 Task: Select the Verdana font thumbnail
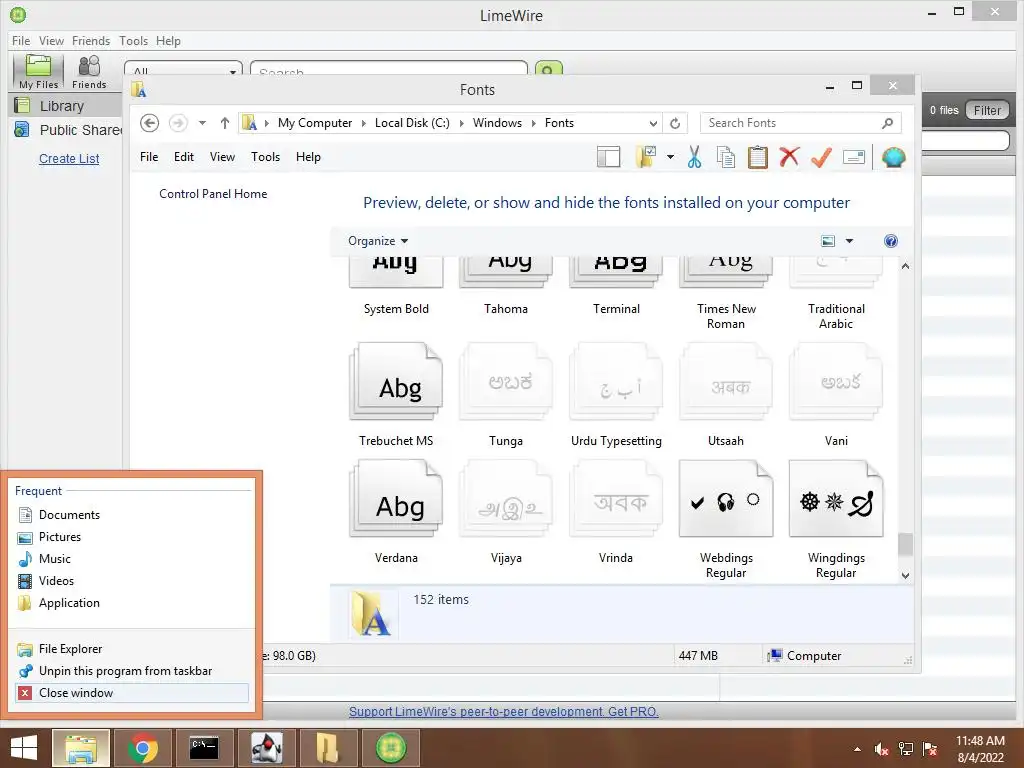[x=396, y=499]
